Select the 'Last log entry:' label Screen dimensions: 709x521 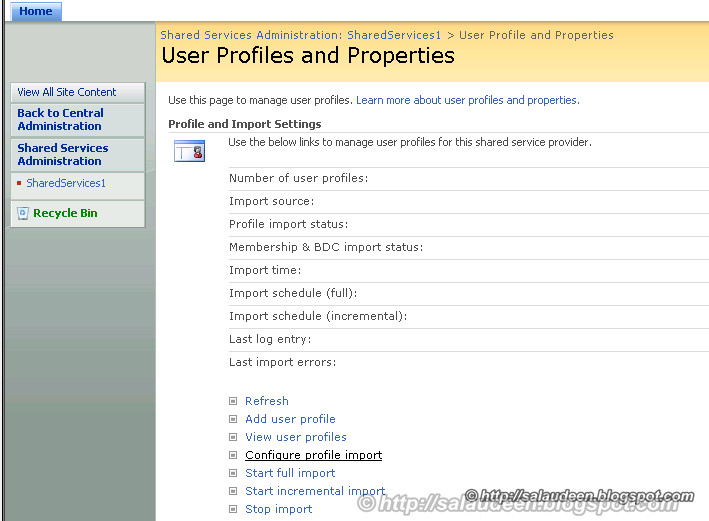pos(270,340)
